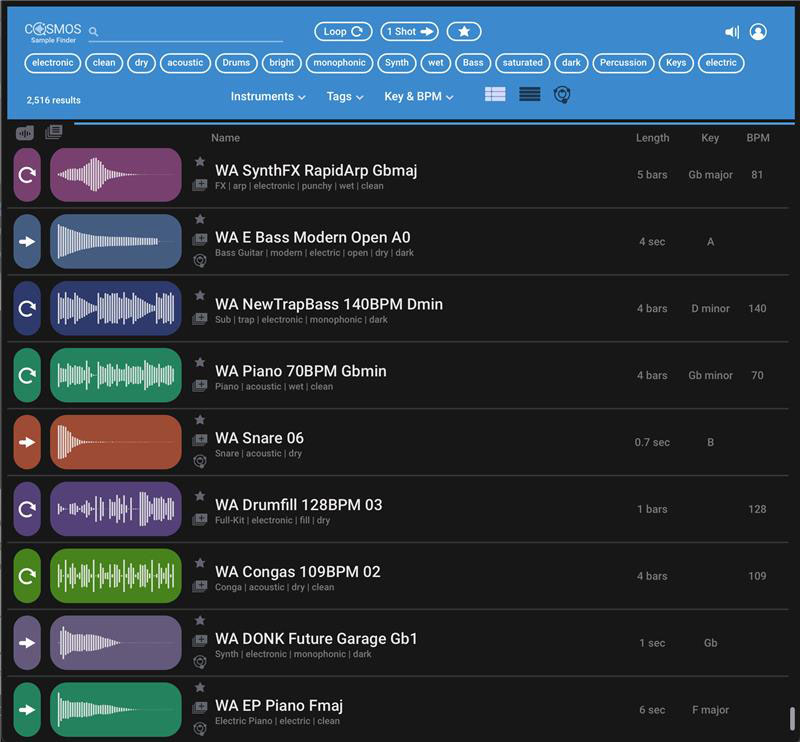Expand the Instruments dropdown
Viewport: 800px width, 742px height.
pos(268,97)
